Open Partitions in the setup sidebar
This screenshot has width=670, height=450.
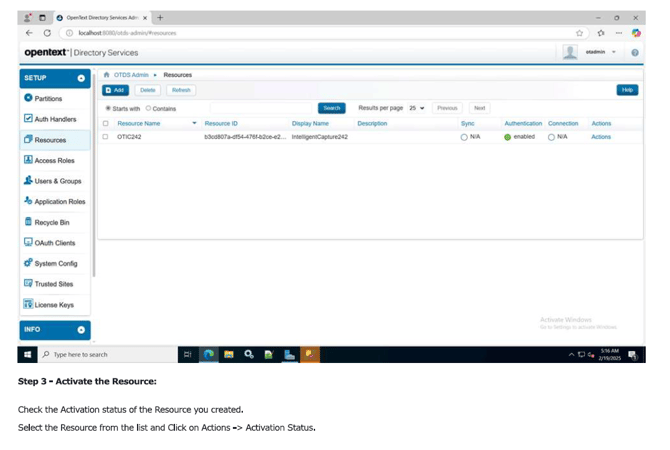coord(47,99)
